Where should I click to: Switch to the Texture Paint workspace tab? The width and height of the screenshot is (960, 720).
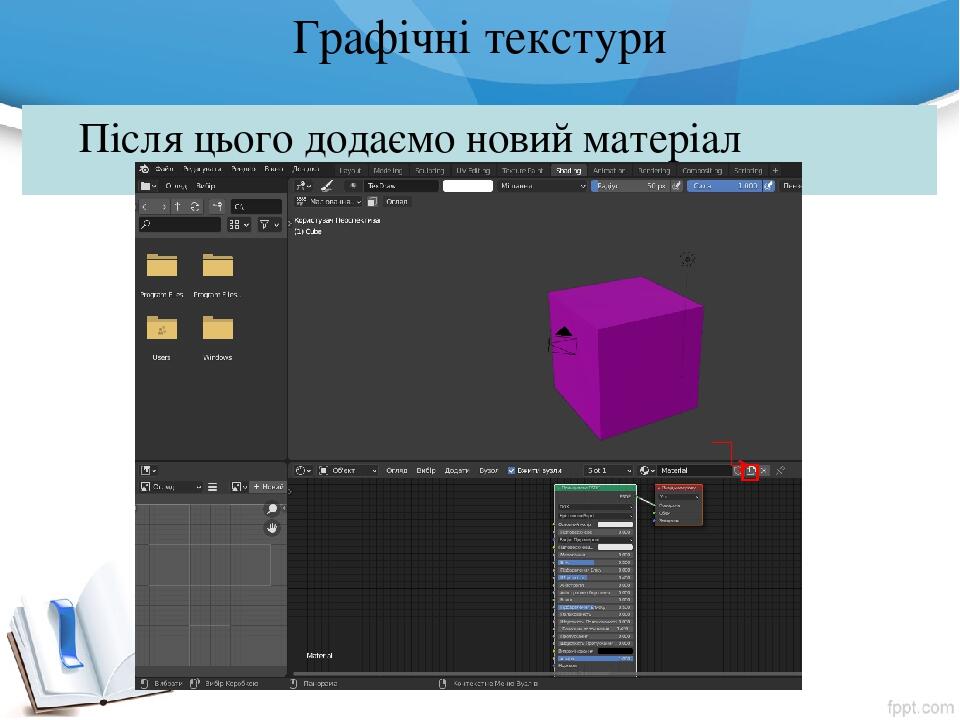(x=522, y=171)
